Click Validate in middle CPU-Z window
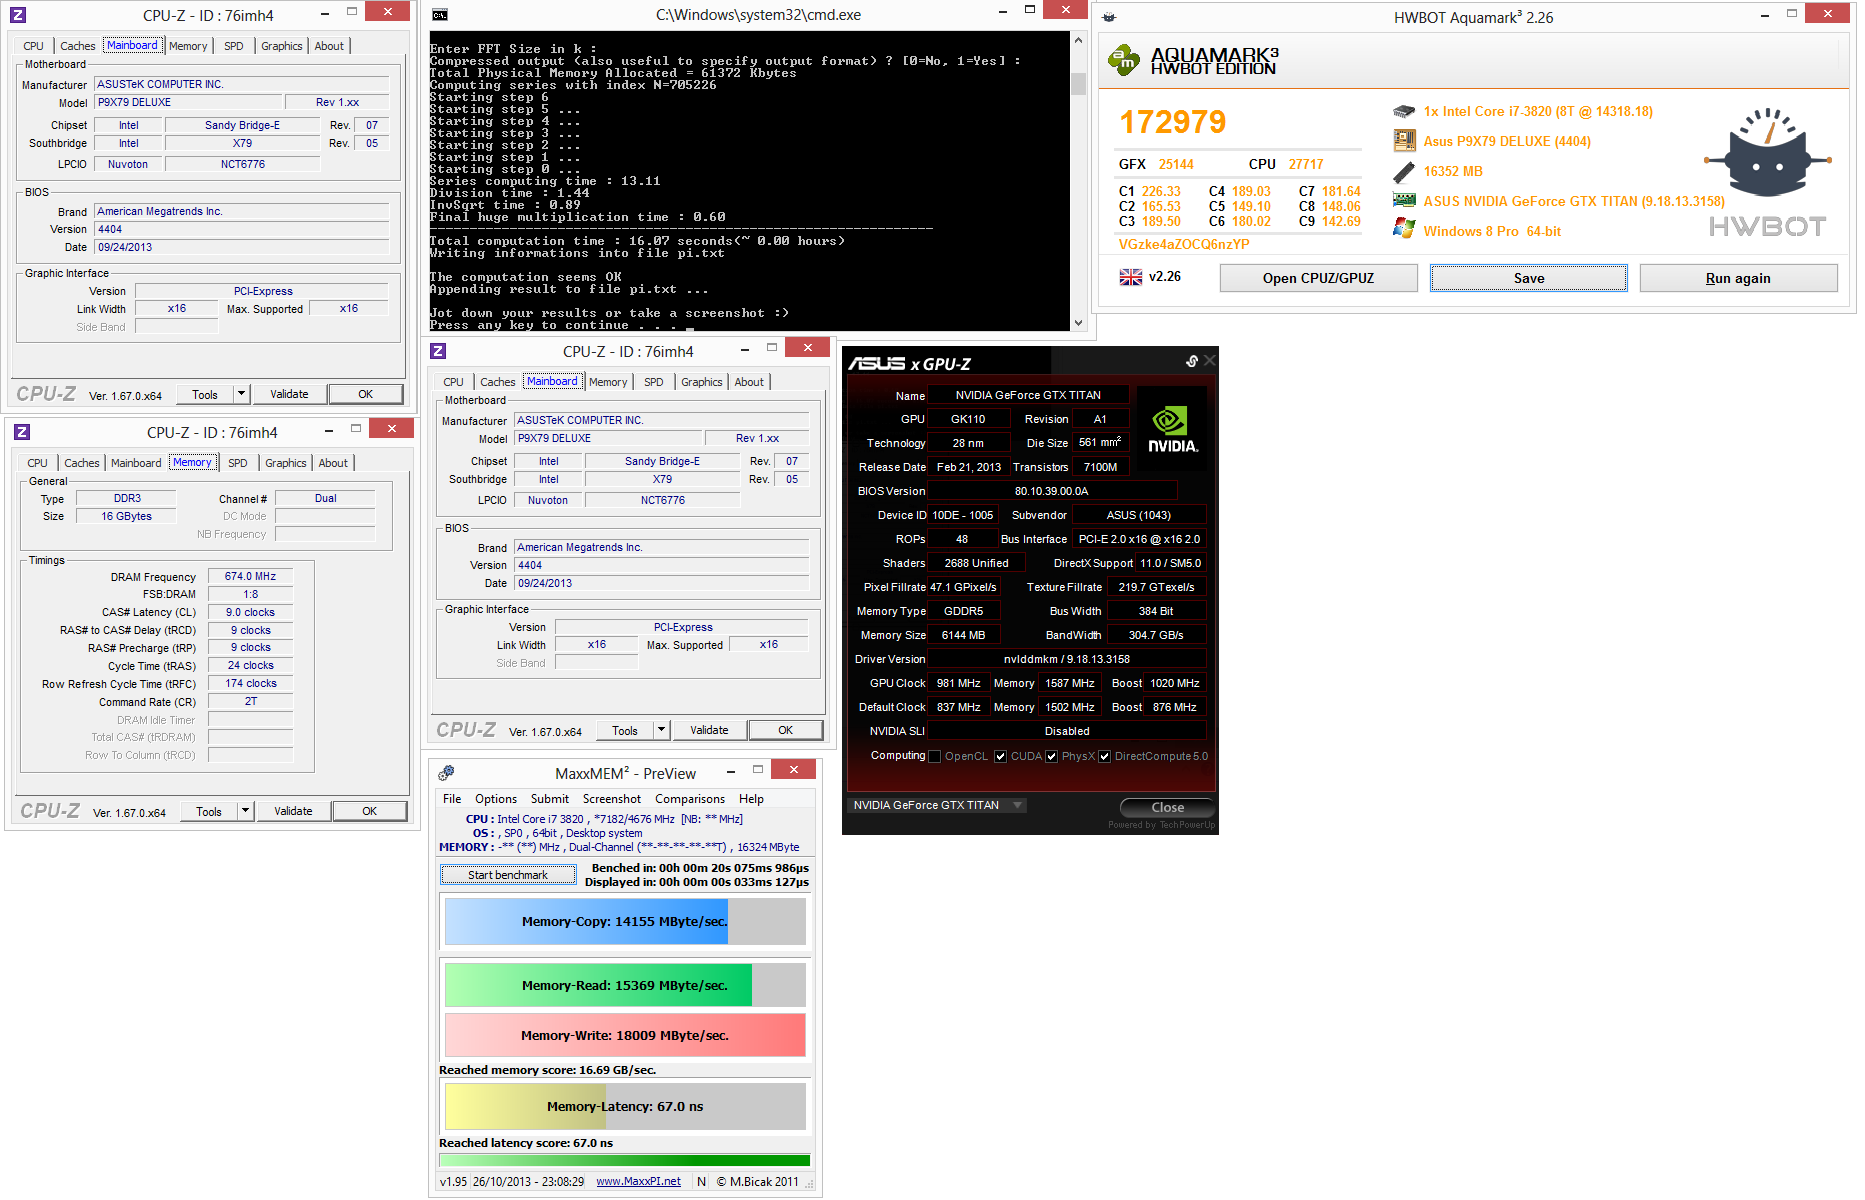 tap(709, 730)
